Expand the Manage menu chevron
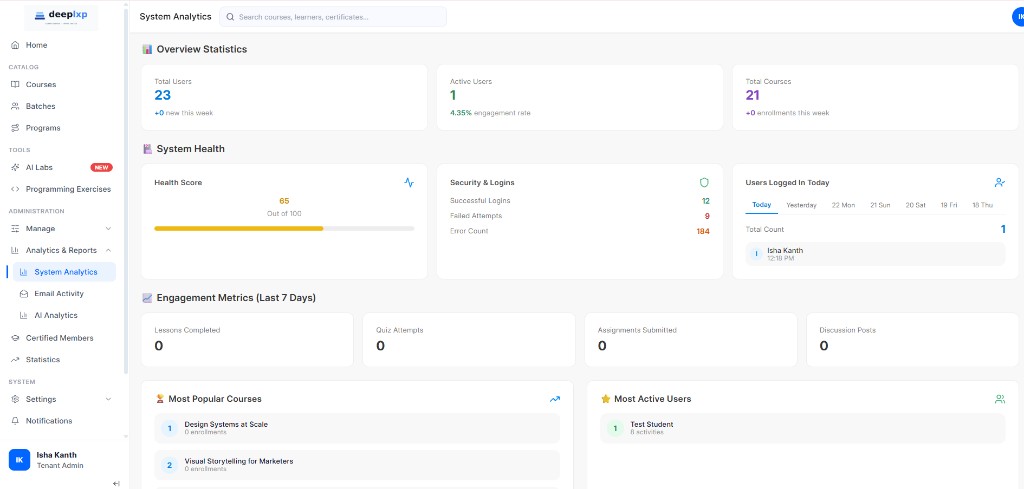Screen dimensions: 1024x489 [108, 229]
